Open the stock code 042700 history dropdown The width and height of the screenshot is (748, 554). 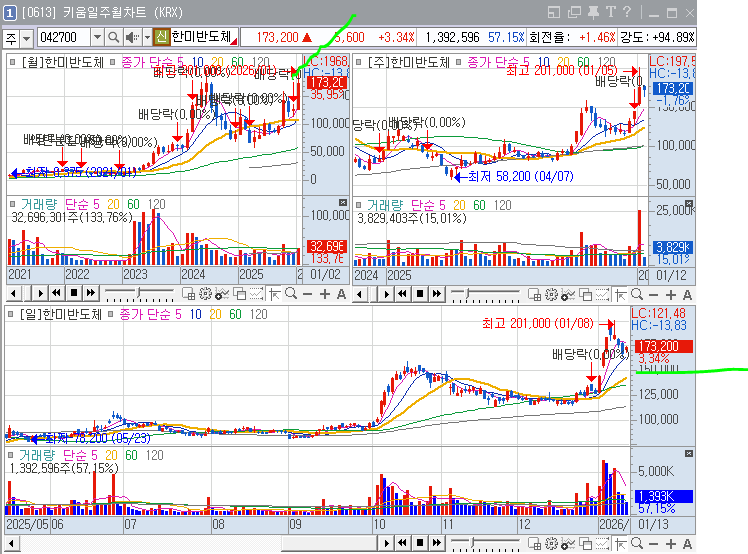97,37
